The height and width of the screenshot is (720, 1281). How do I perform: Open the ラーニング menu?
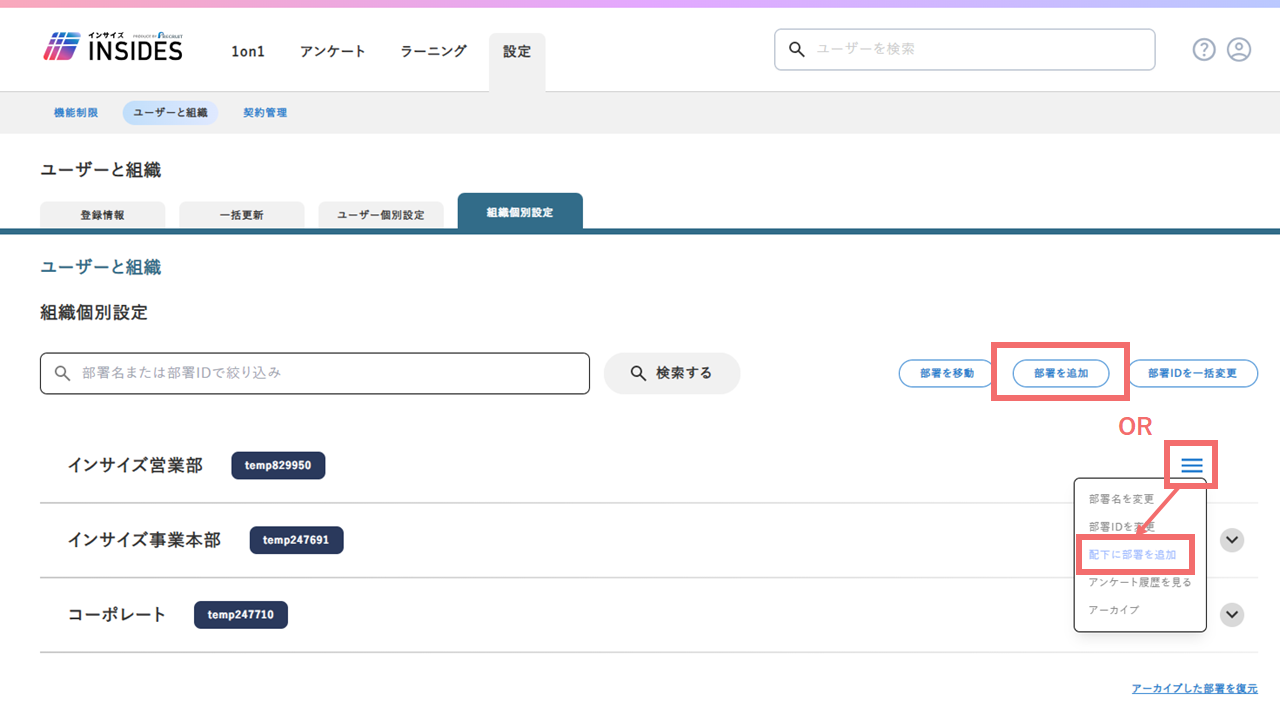[x=433, y=51]
